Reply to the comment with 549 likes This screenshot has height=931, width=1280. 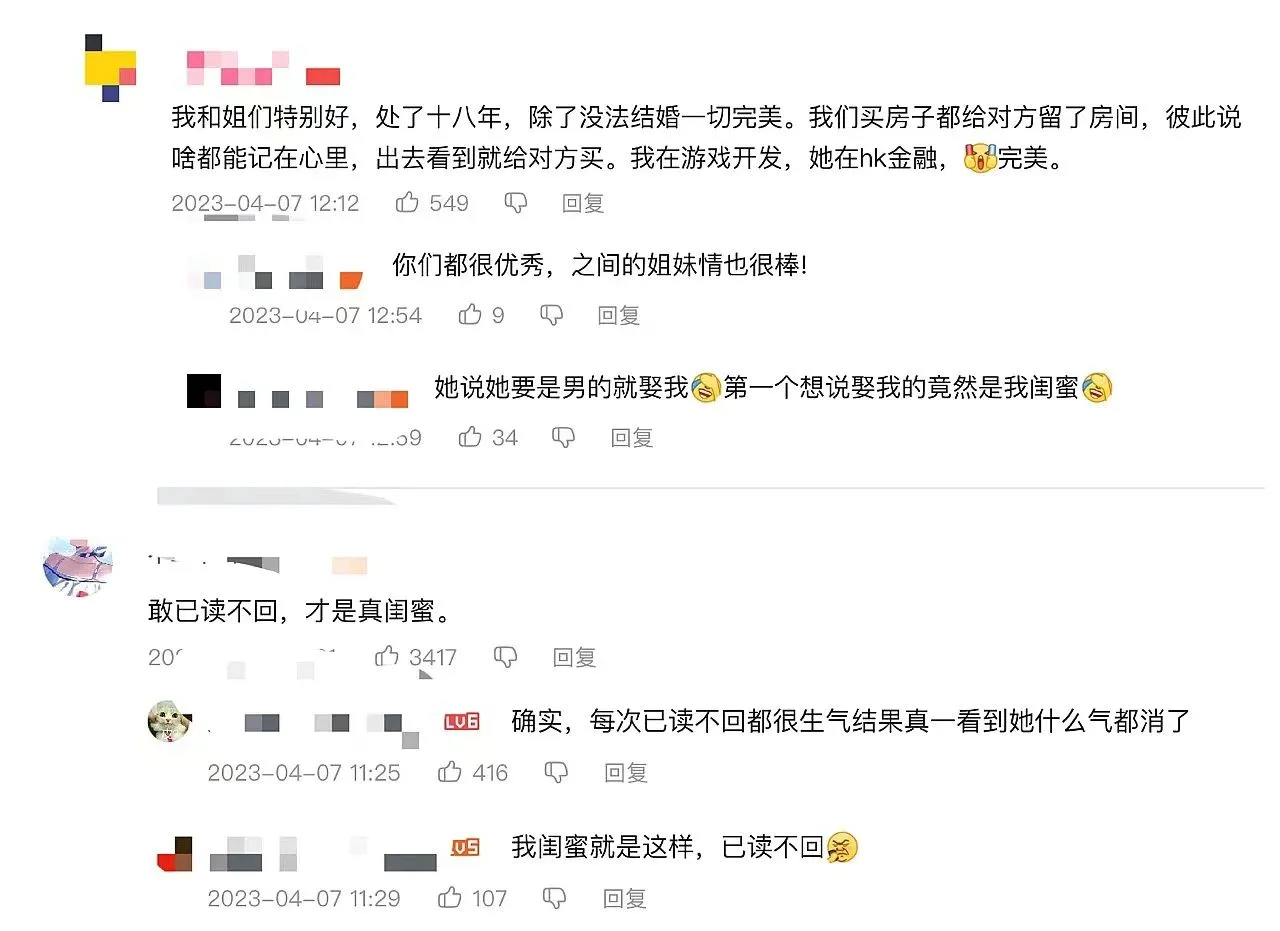[583, 203]
